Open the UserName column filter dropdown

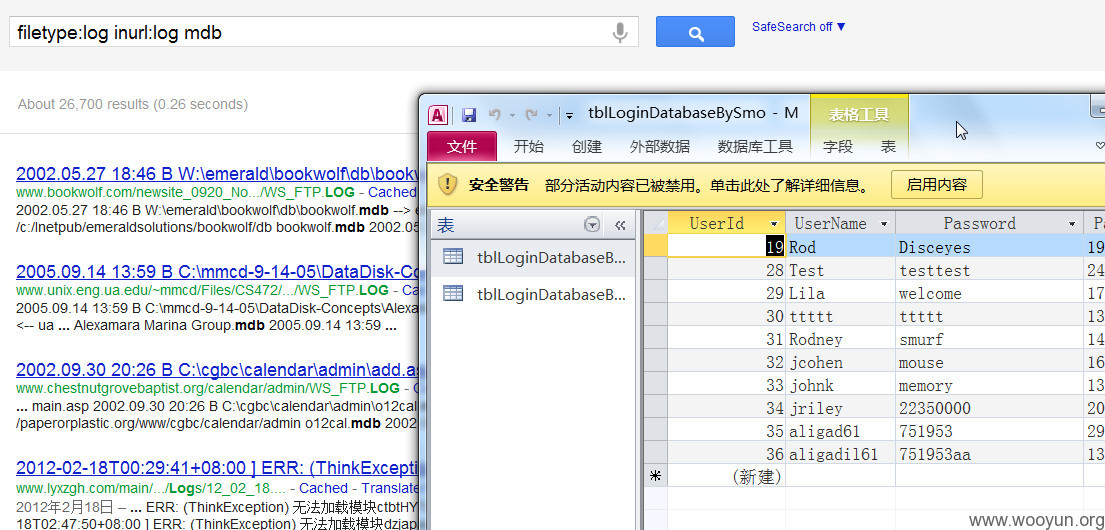point(884,224)
